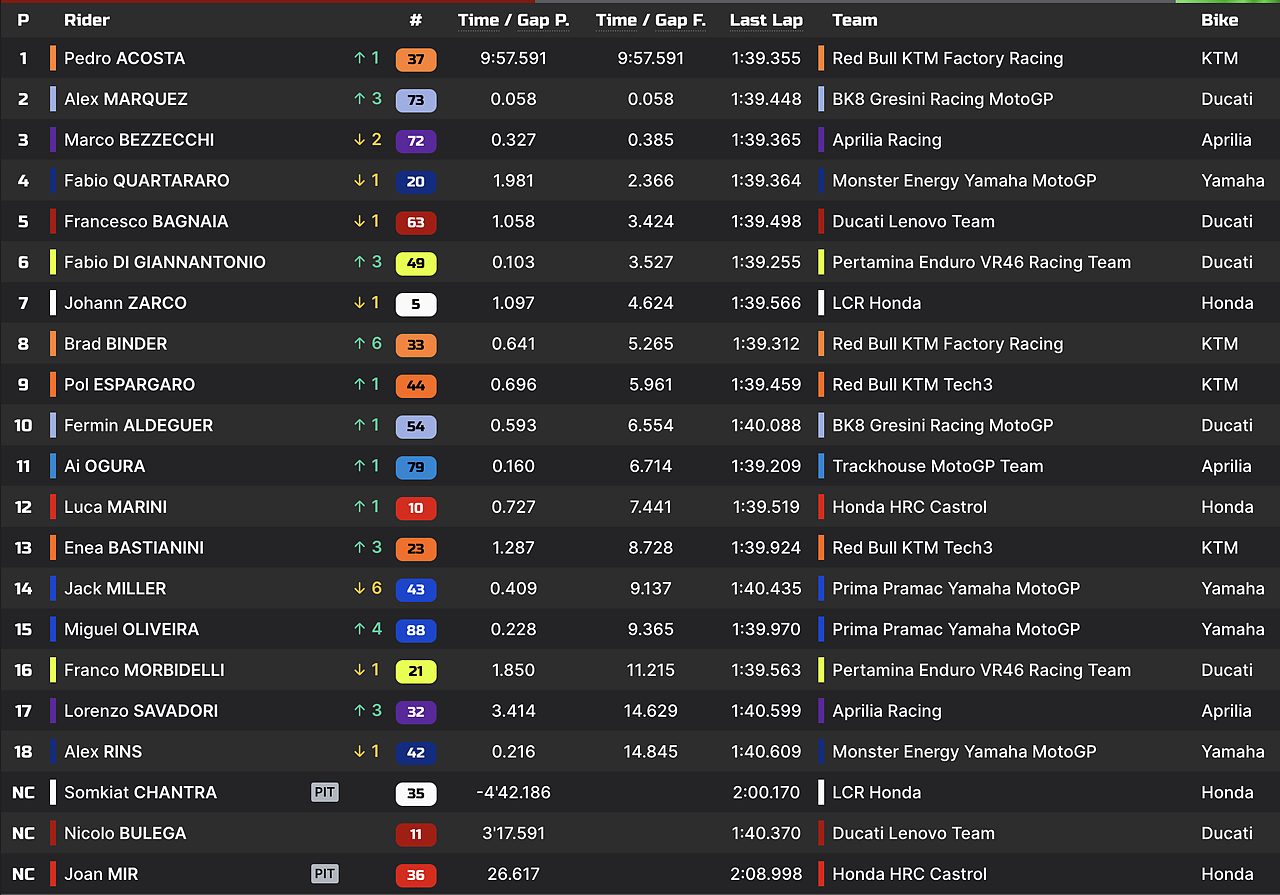The width and height of the screenshot is (1280, 895).
Task: Click Nicolo Bulega's red number 11 badge
Action: [x=416, y=834]
